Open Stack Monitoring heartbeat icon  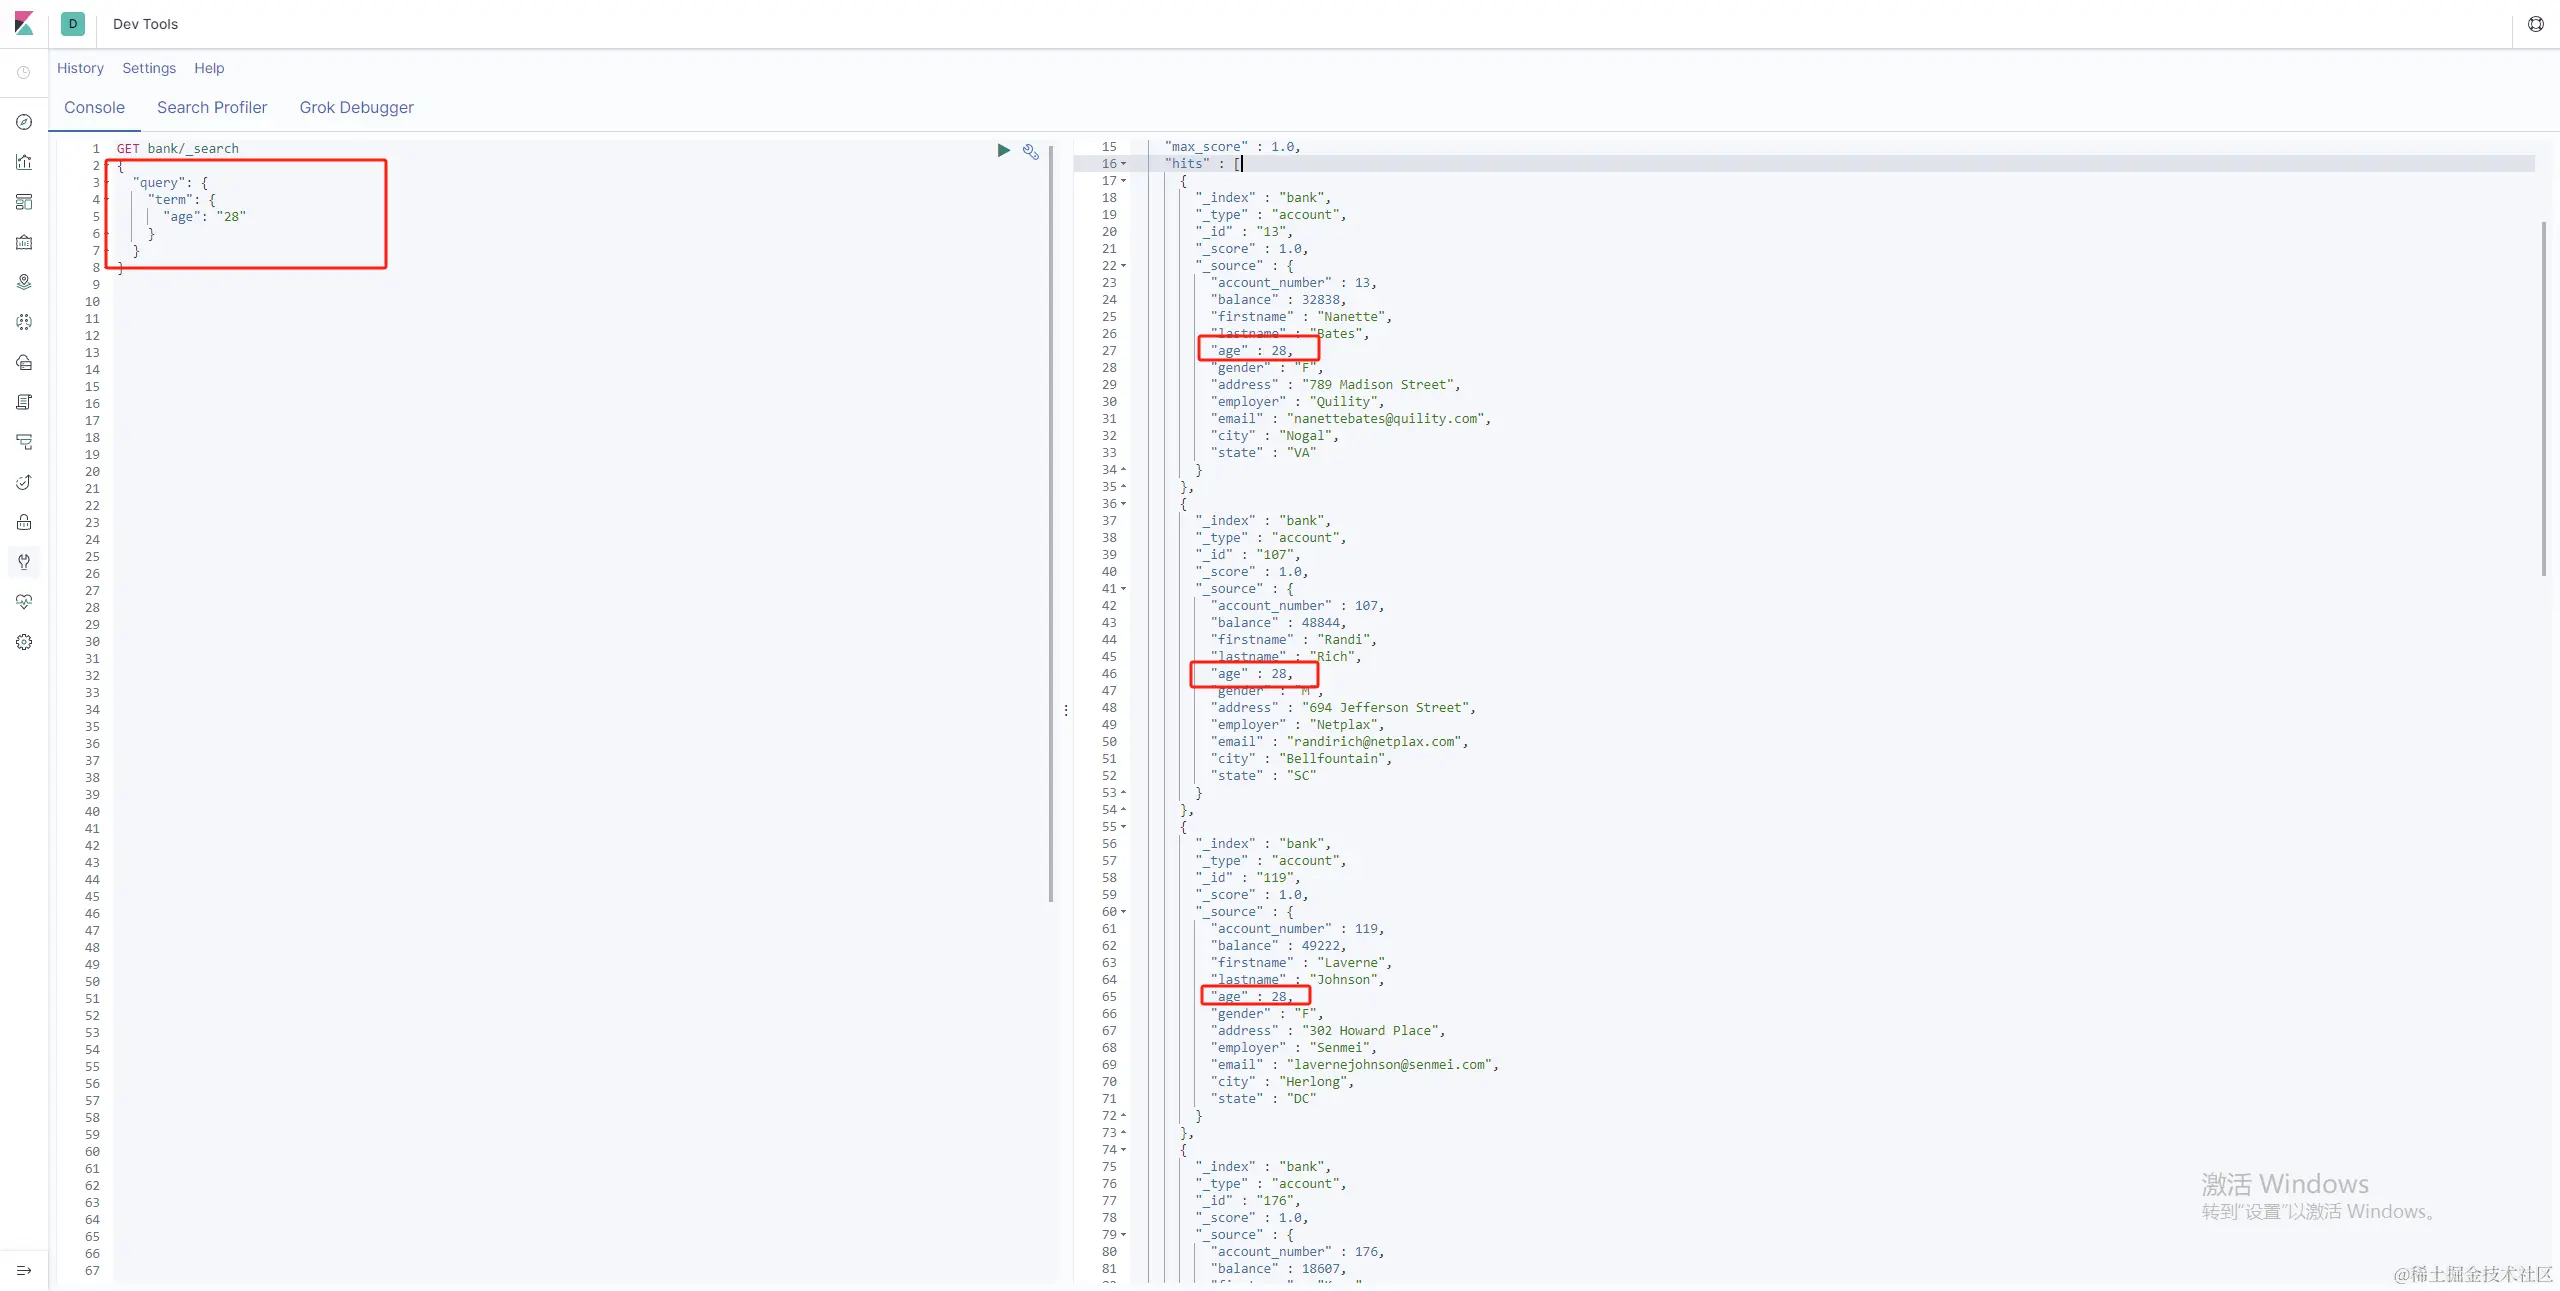[x=24, y=602]
